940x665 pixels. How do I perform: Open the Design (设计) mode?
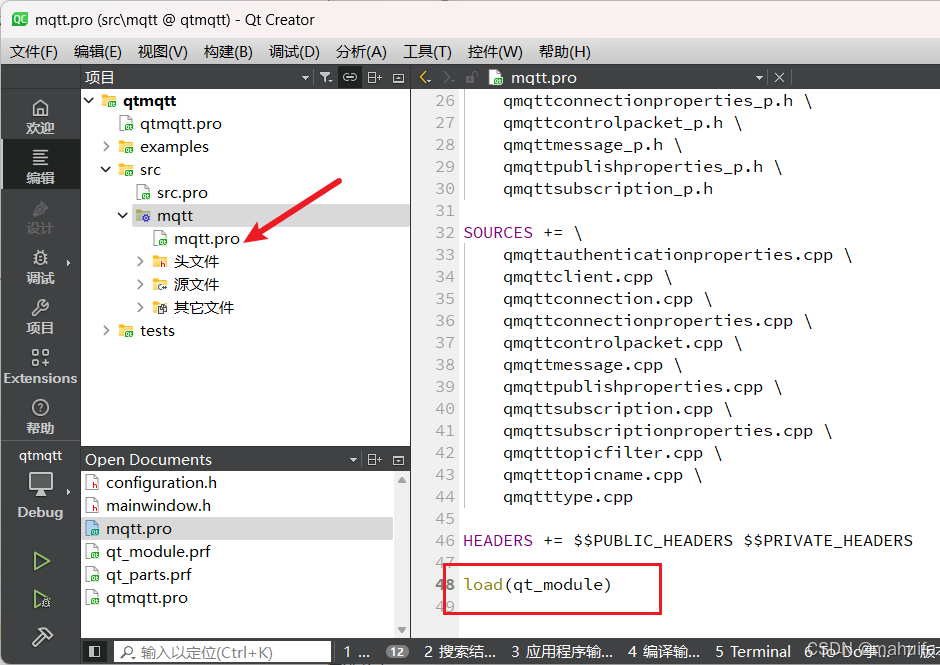[x=40, y=217]
